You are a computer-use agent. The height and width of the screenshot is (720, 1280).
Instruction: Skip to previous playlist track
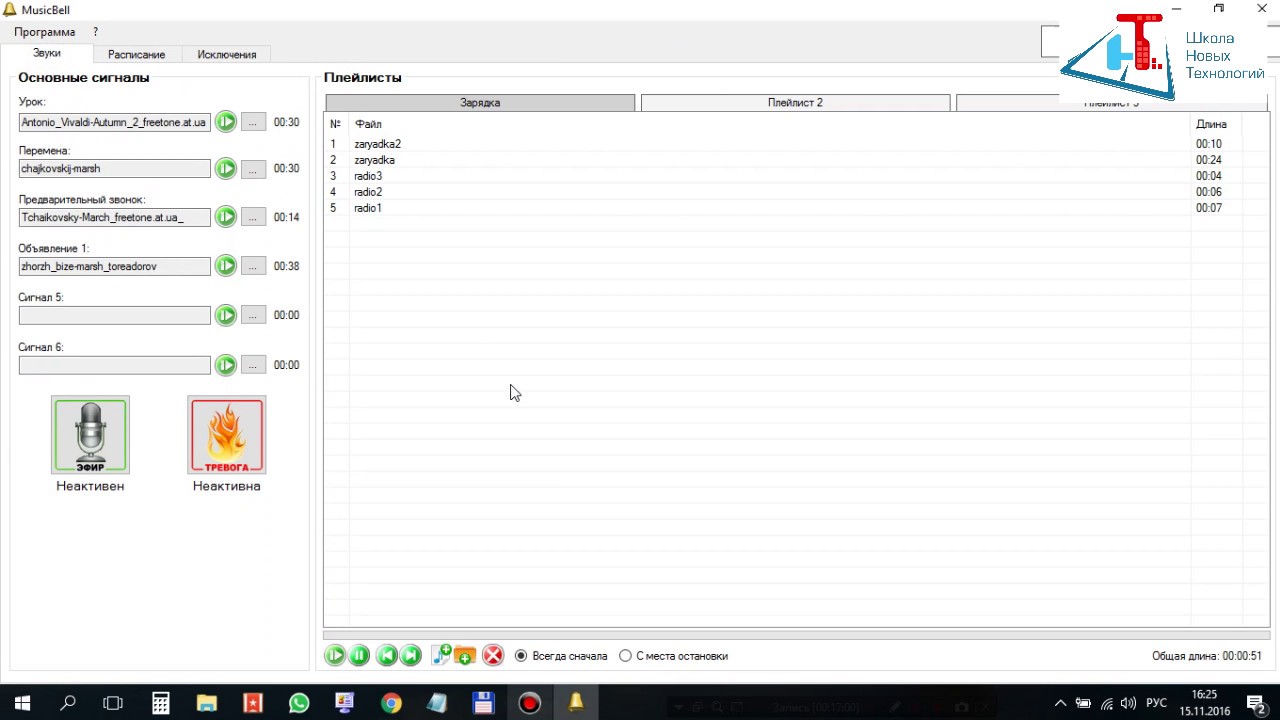pos(386,656)
